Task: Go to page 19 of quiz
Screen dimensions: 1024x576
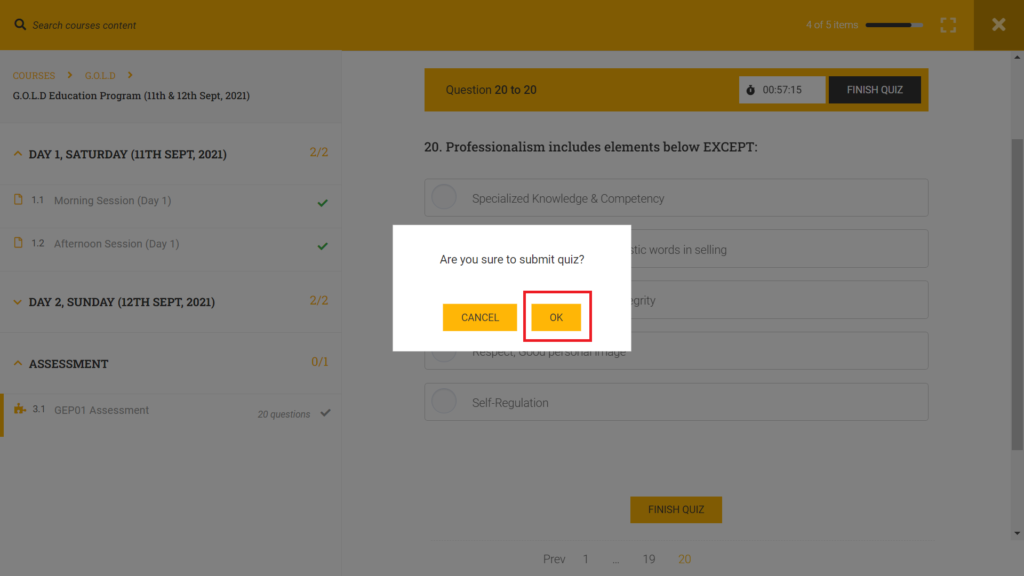Action: pos(649,559)
